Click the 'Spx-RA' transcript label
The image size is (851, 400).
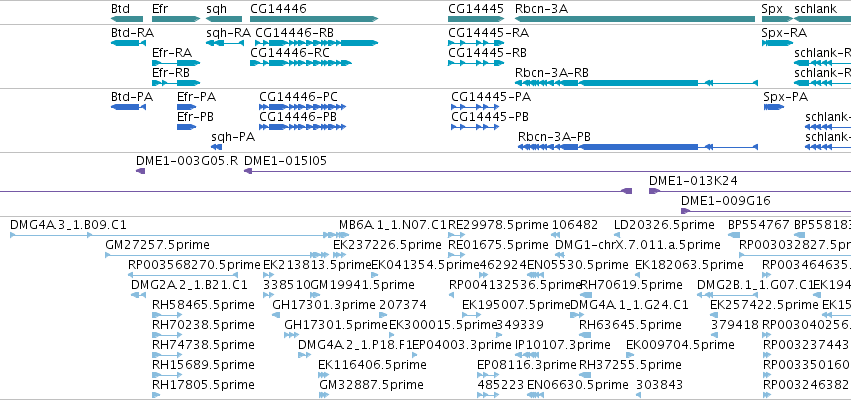[x=784, y=34]
